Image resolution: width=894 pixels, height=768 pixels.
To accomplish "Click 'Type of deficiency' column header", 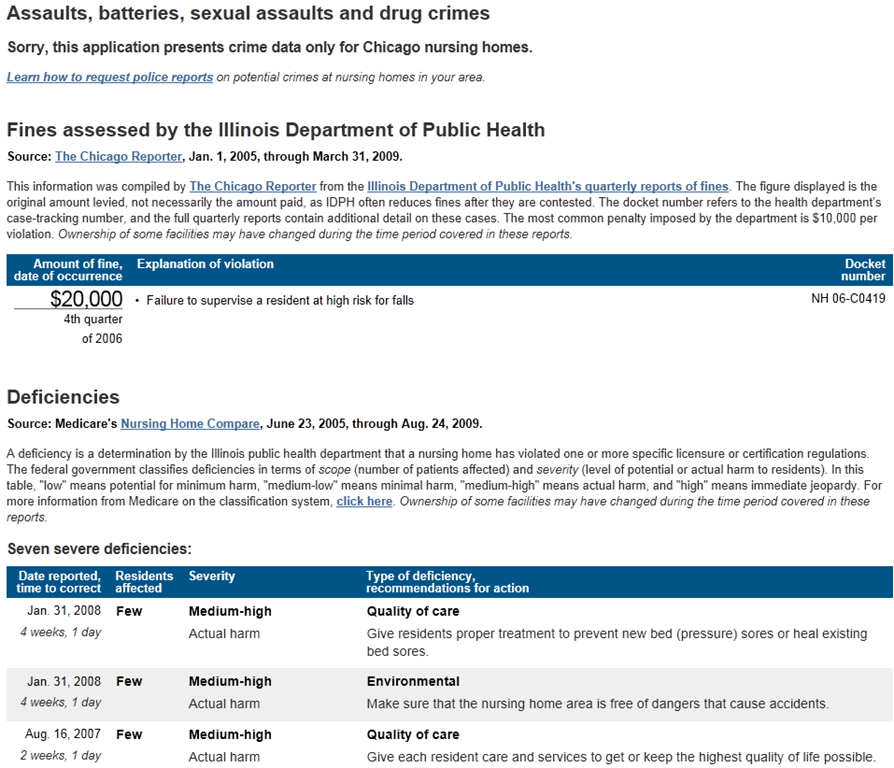I will pos(448,582).
